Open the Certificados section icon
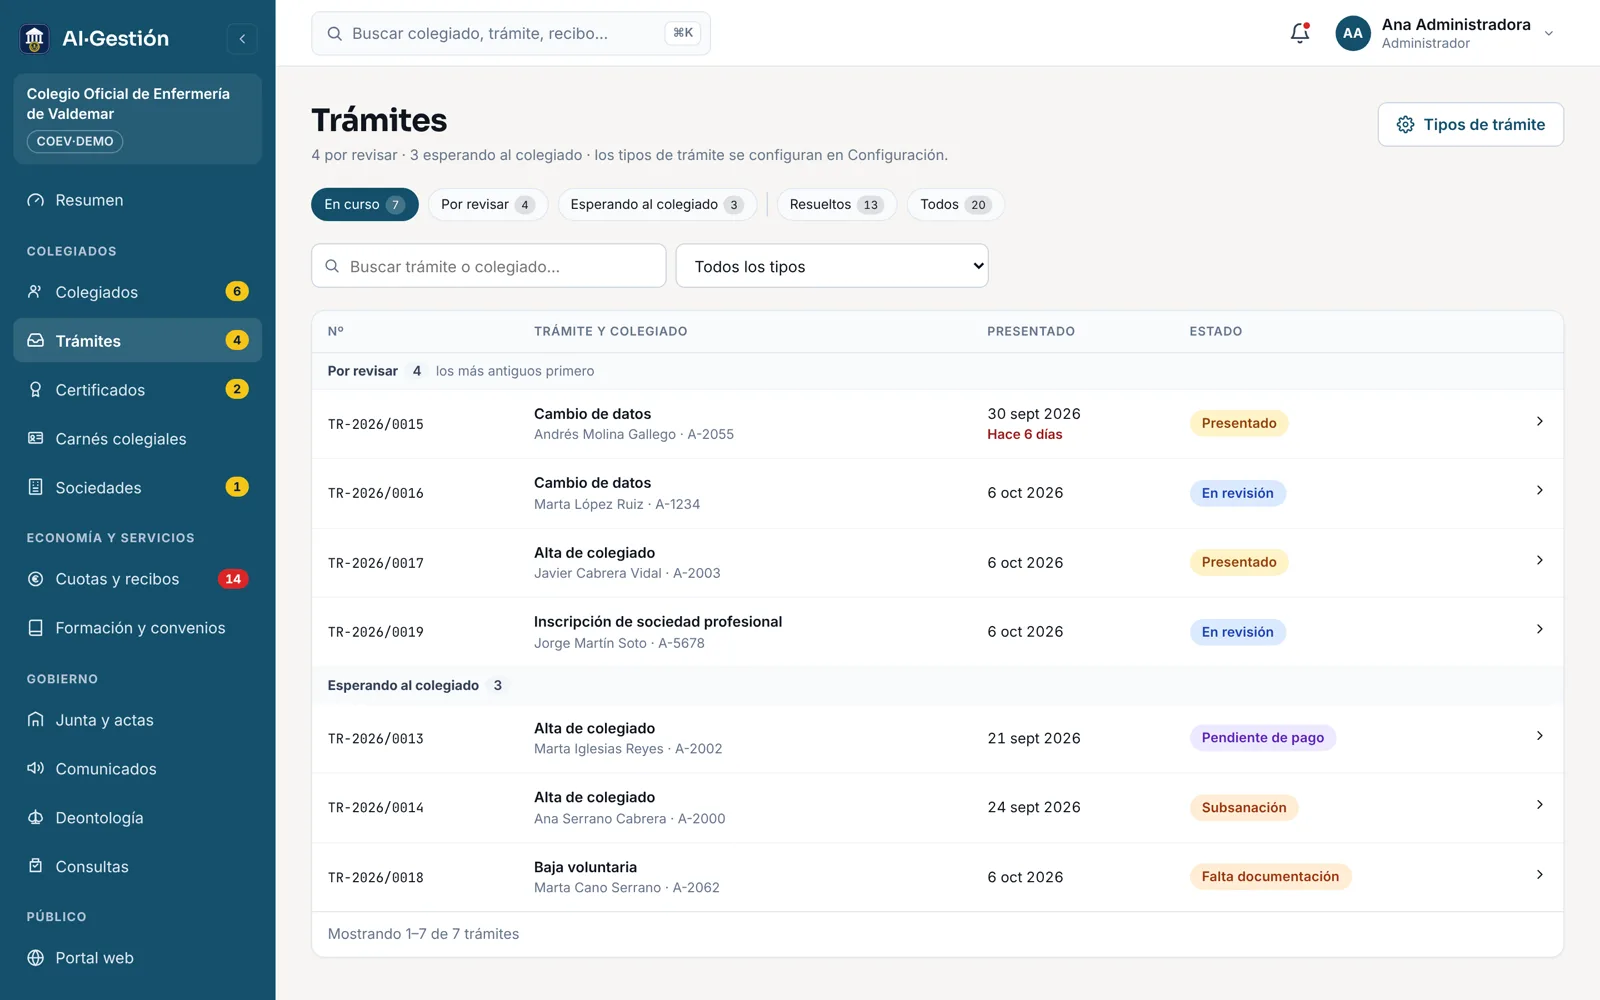This screenshot has height=1000, width=1600. 36,390
